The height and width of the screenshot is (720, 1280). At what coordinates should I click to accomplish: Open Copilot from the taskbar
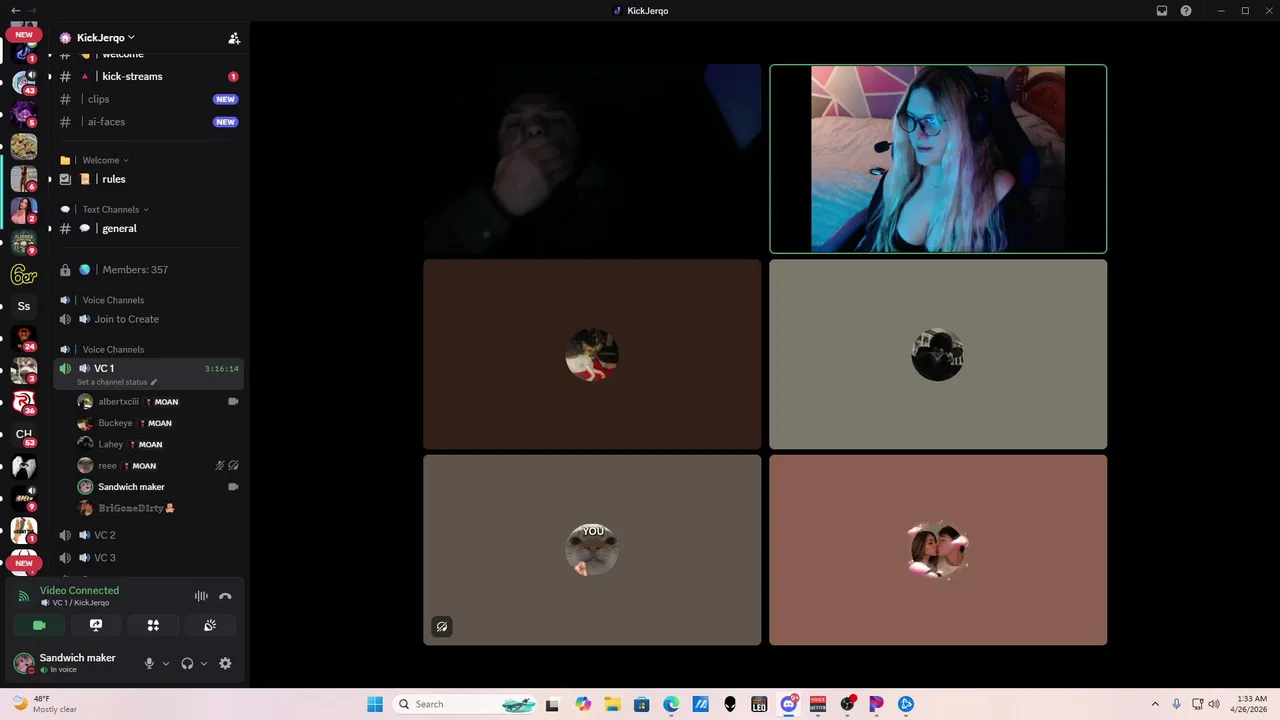pos(583,704)
